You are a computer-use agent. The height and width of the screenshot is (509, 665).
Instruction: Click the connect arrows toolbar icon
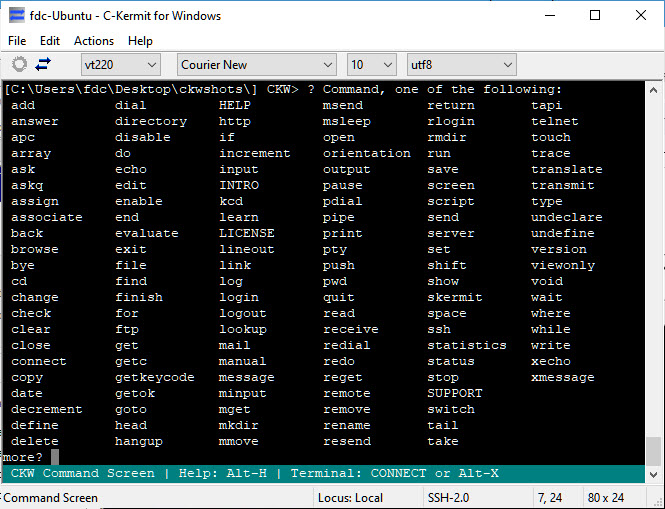[43, 64]
